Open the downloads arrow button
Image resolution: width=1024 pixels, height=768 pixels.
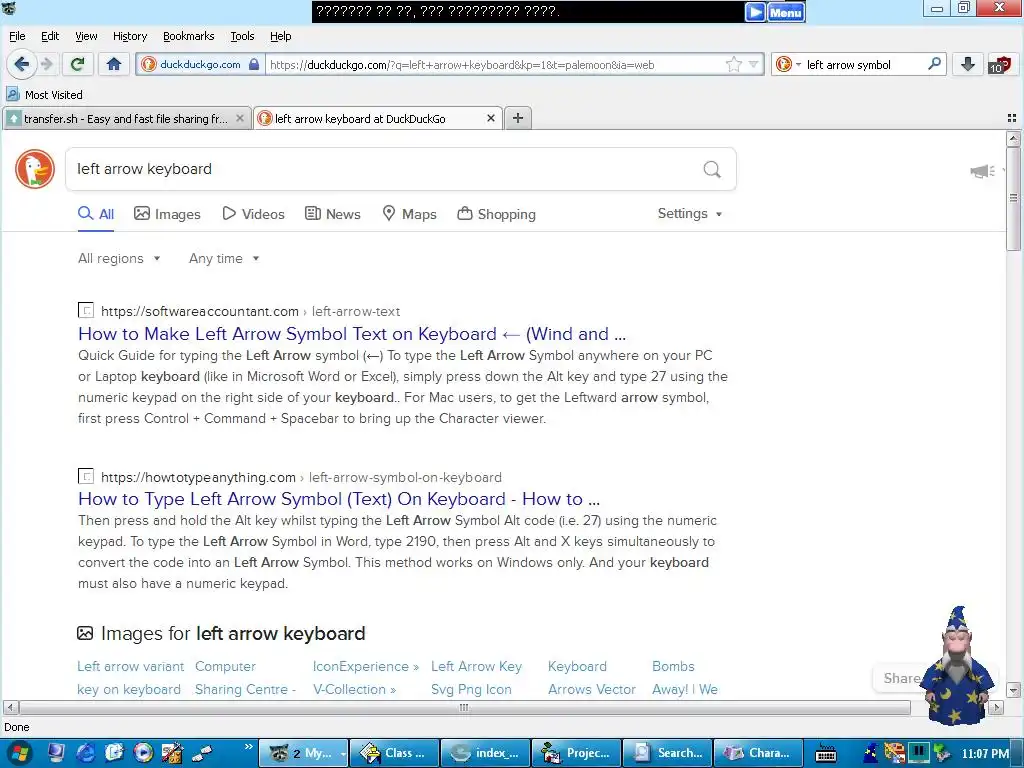(968, 64)
